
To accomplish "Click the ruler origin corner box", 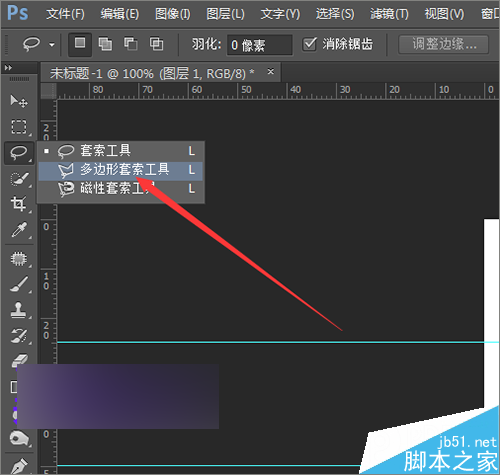I will tap(49, 91).
